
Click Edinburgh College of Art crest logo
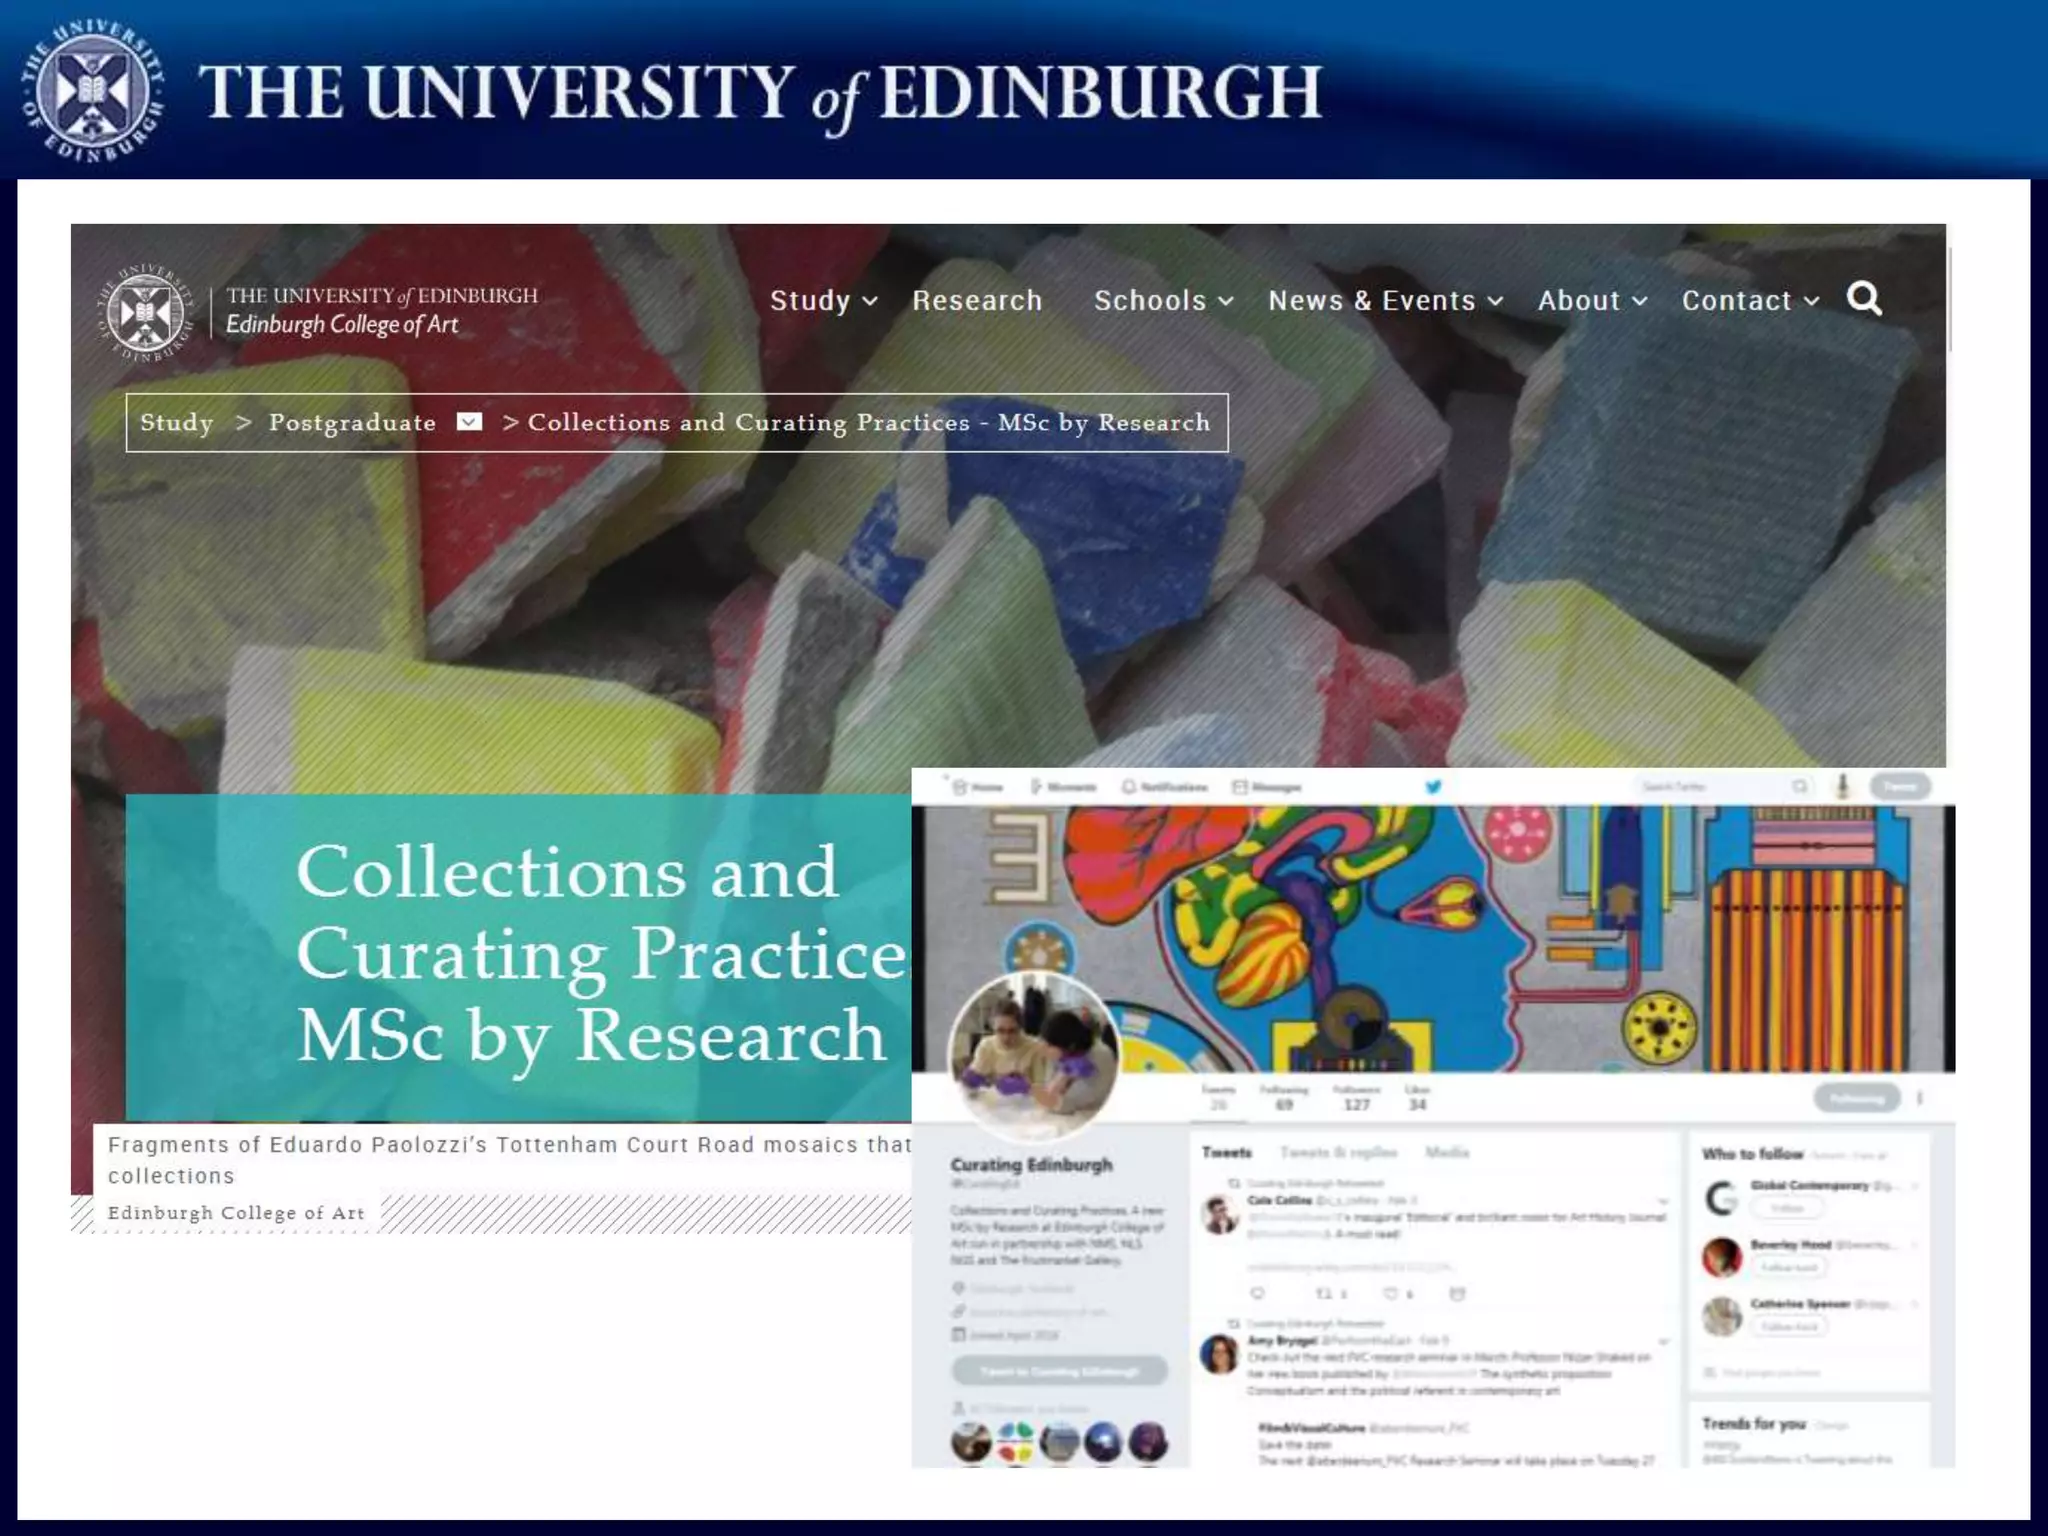146,313
